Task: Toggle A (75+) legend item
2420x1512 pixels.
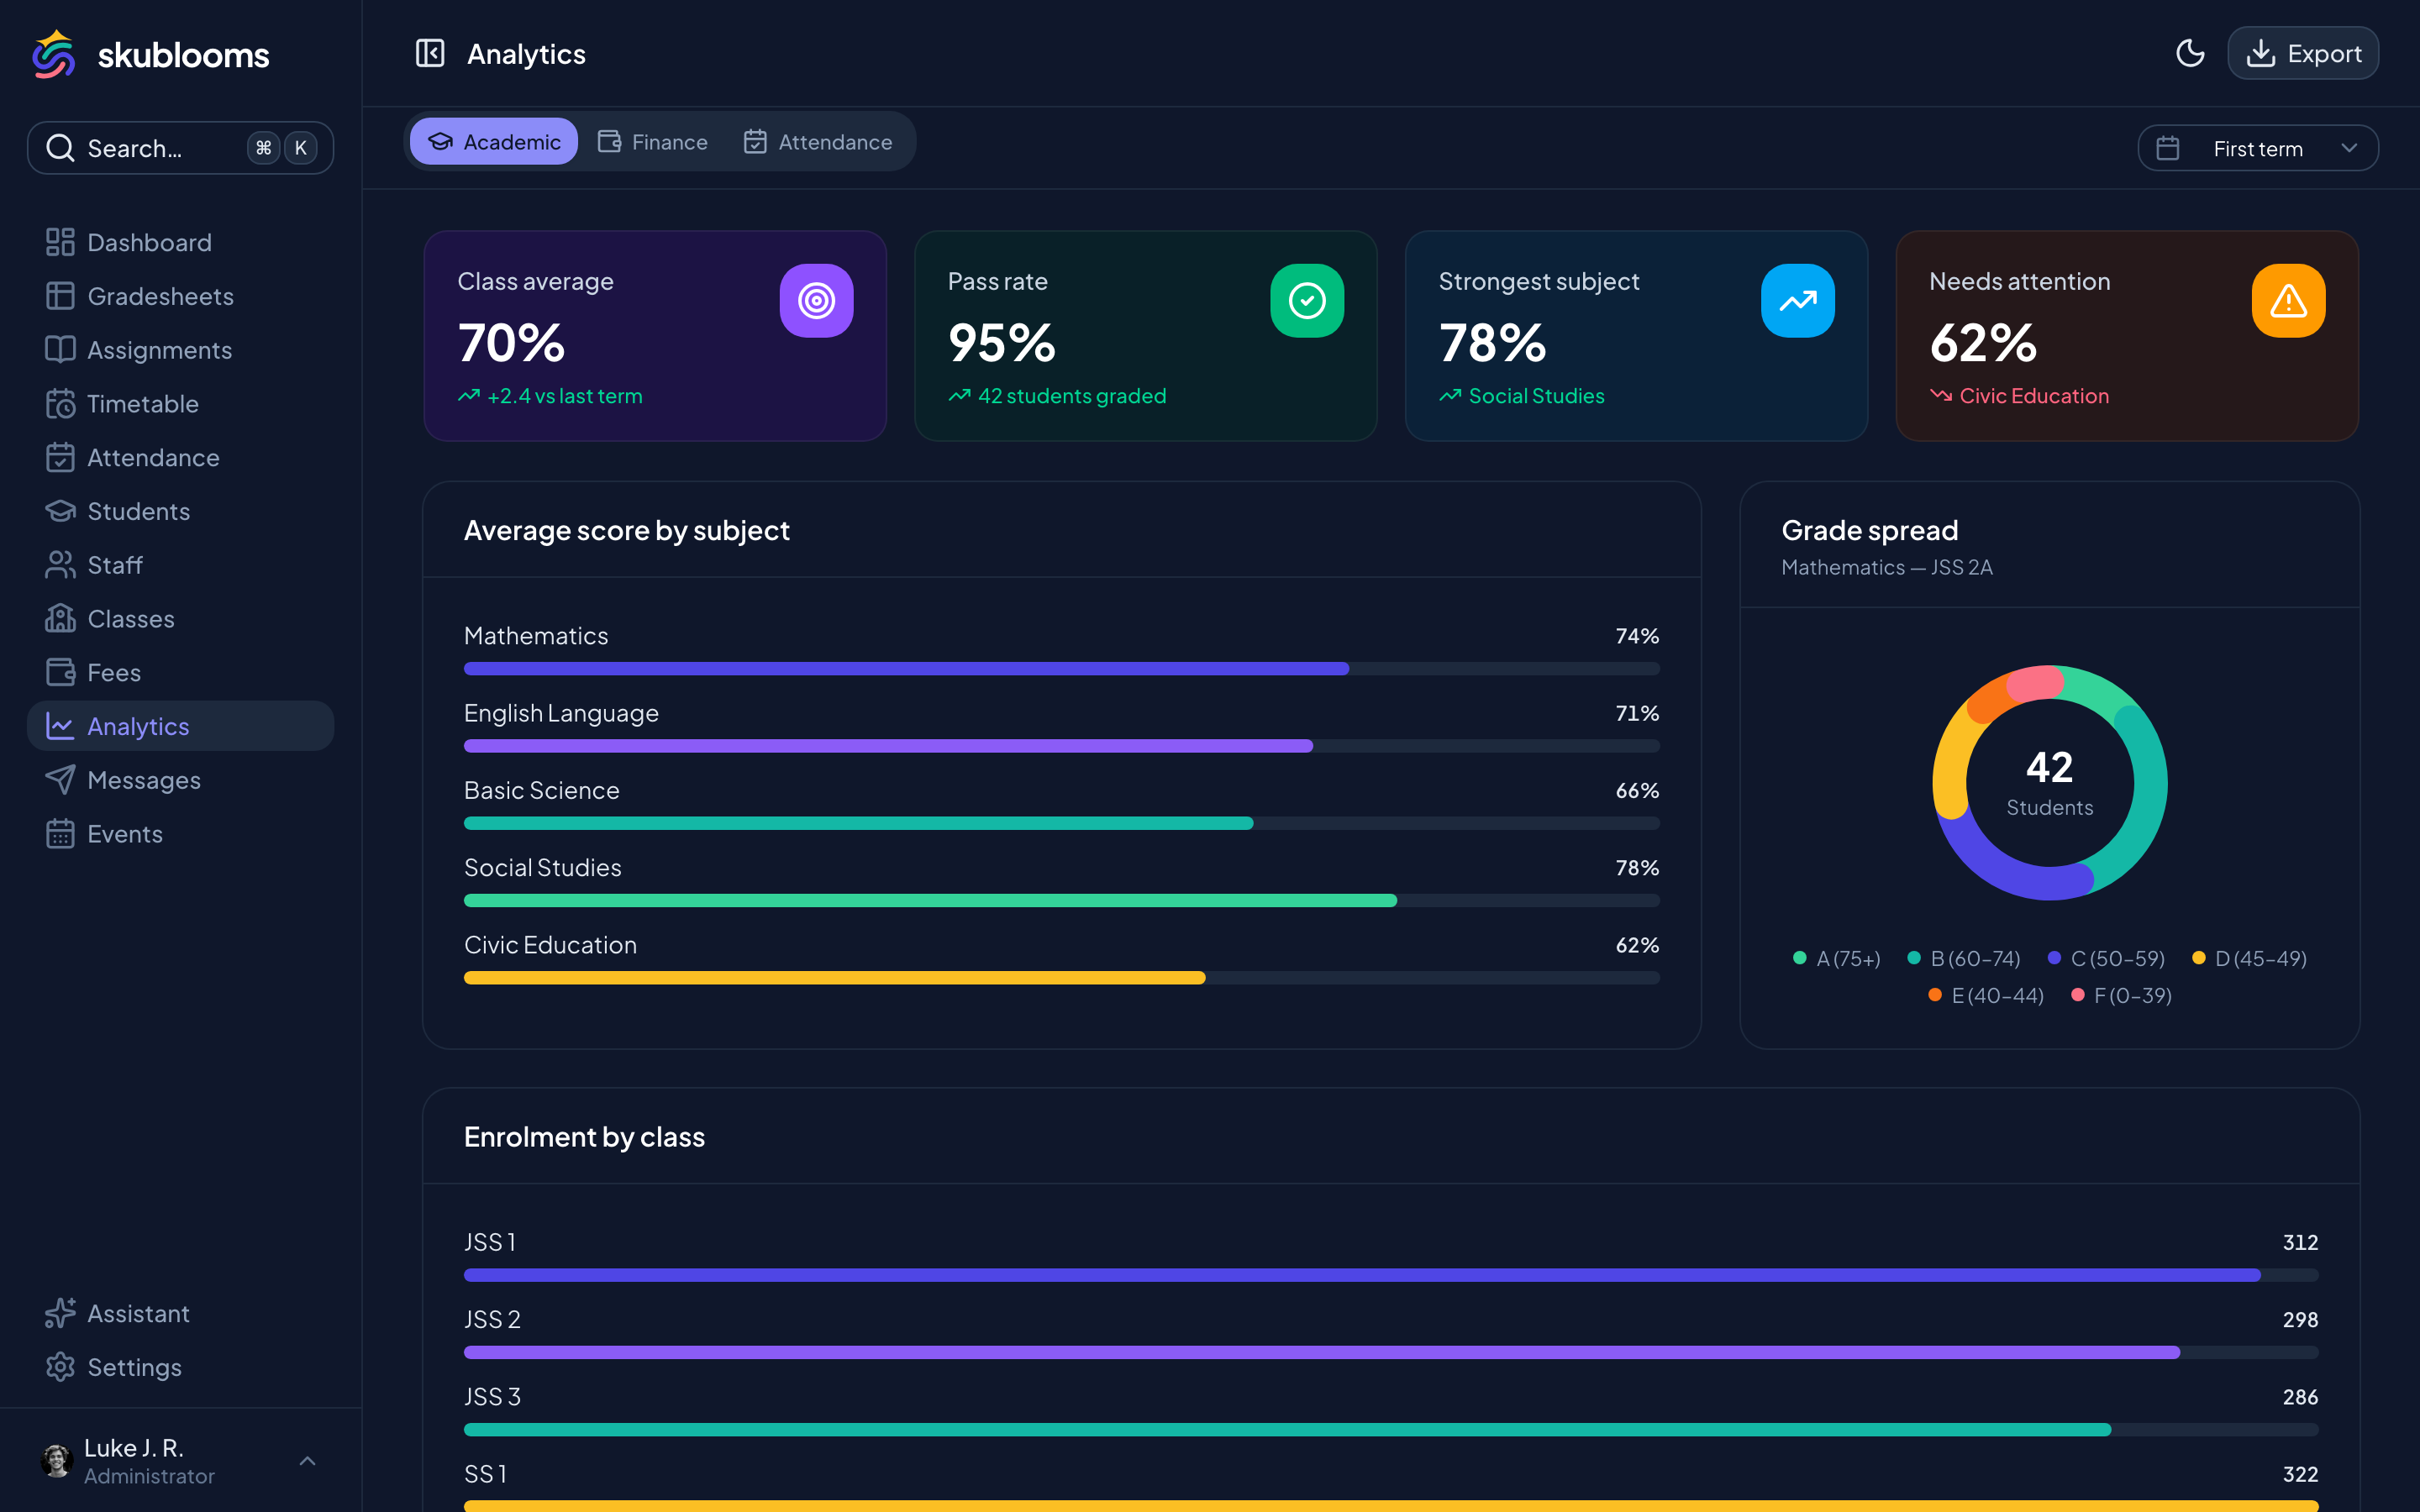Action: (1837, 959)
